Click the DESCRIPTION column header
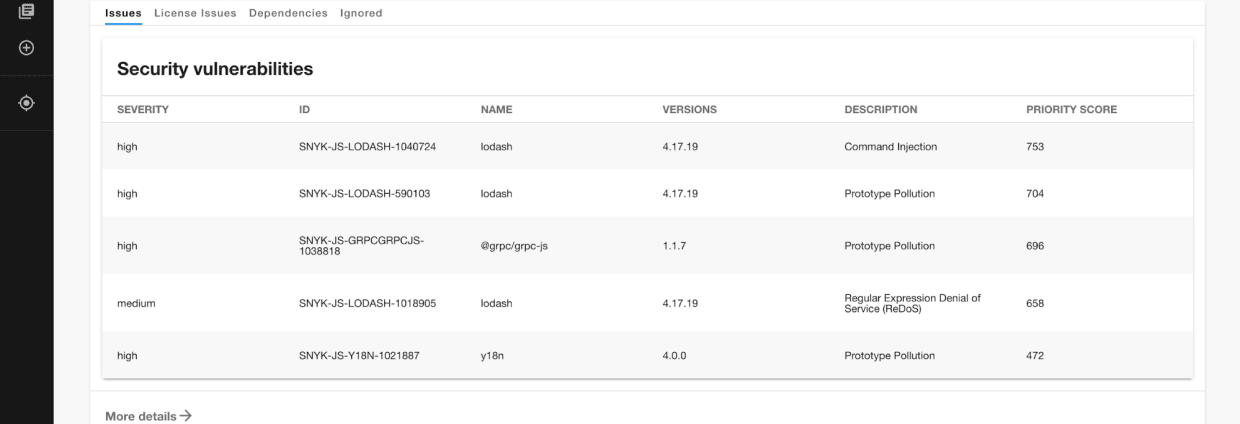Viewport: 1240px width, 424px height. [x=881, y=109]
